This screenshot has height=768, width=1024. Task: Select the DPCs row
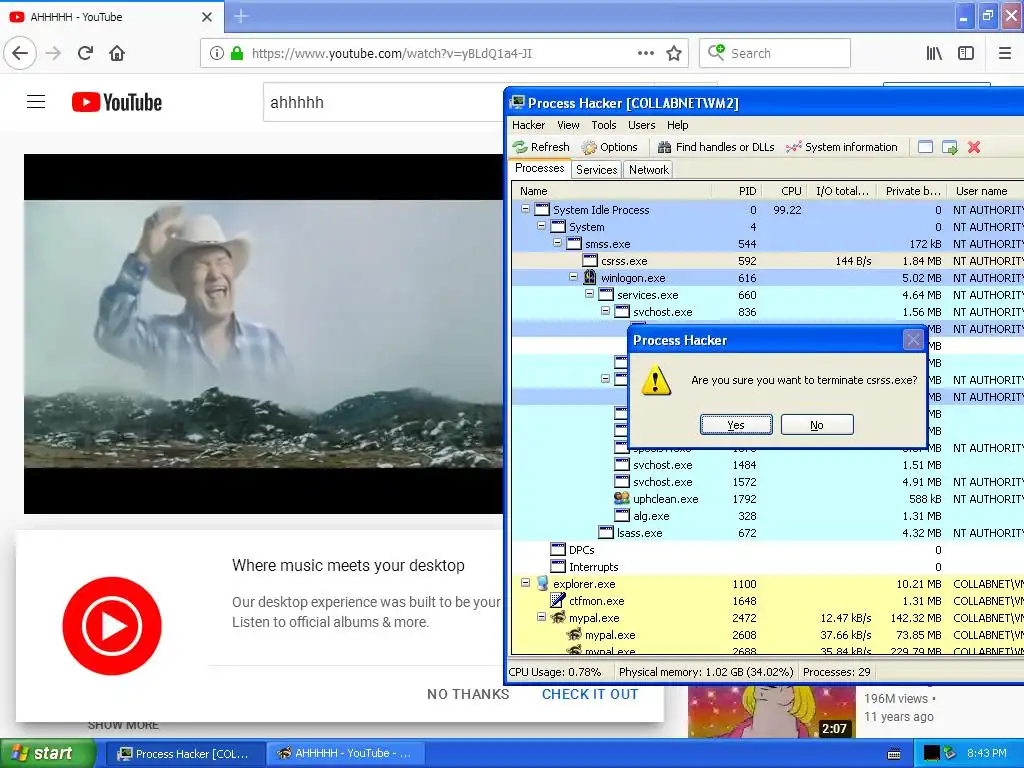pos(767,550)
